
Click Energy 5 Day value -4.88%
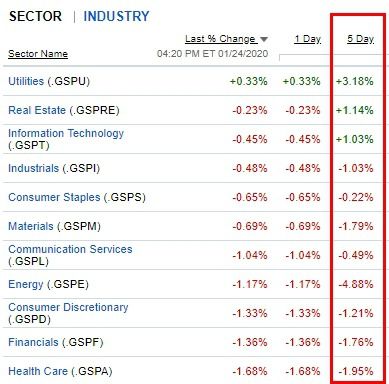[x=356, y=284]
